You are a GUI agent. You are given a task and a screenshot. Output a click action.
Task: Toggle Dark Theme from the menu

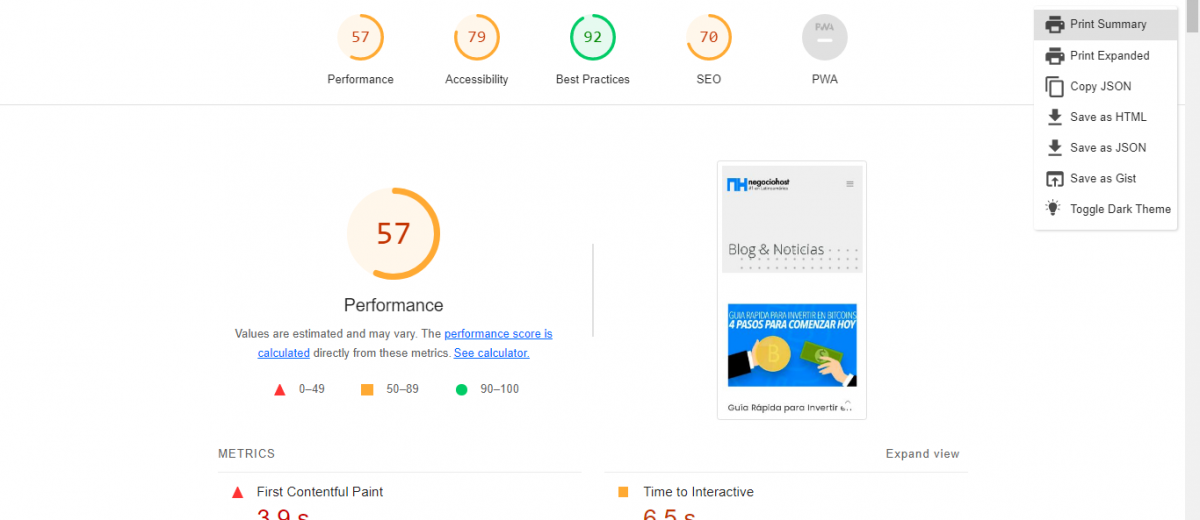click(1119, 209)
